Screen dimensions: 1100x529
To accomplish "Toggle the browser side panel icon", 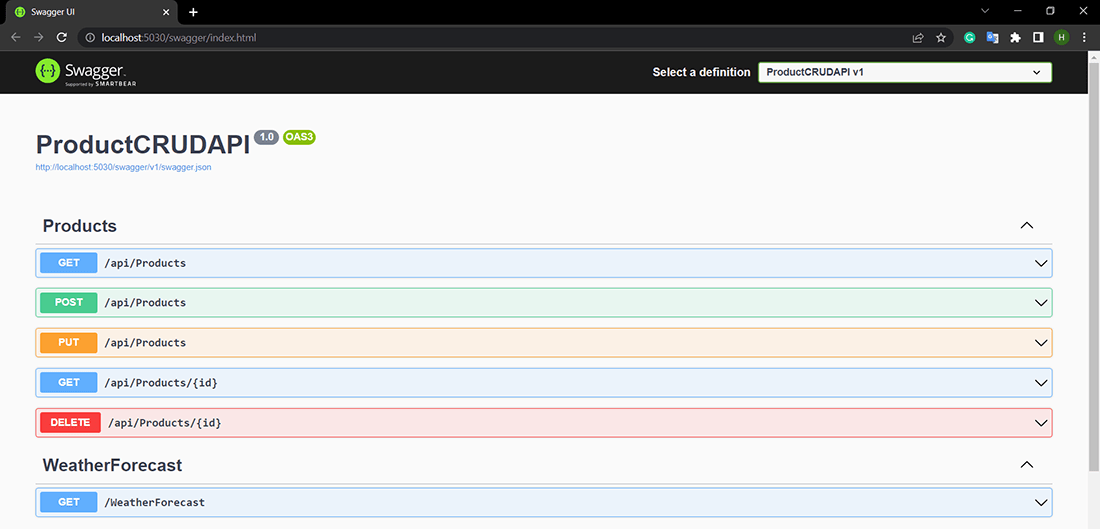I will [x=1038, y=38].
